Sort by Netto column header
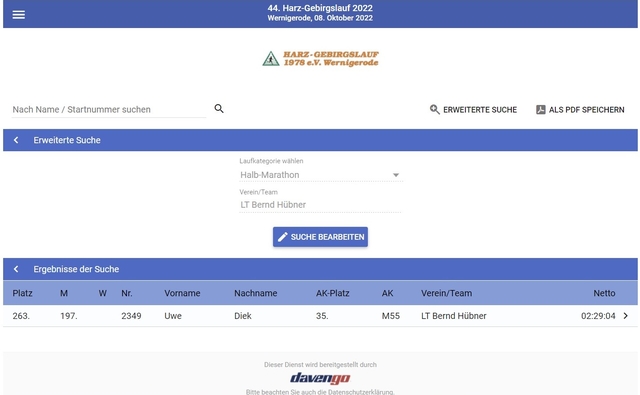 pos(604,293)
